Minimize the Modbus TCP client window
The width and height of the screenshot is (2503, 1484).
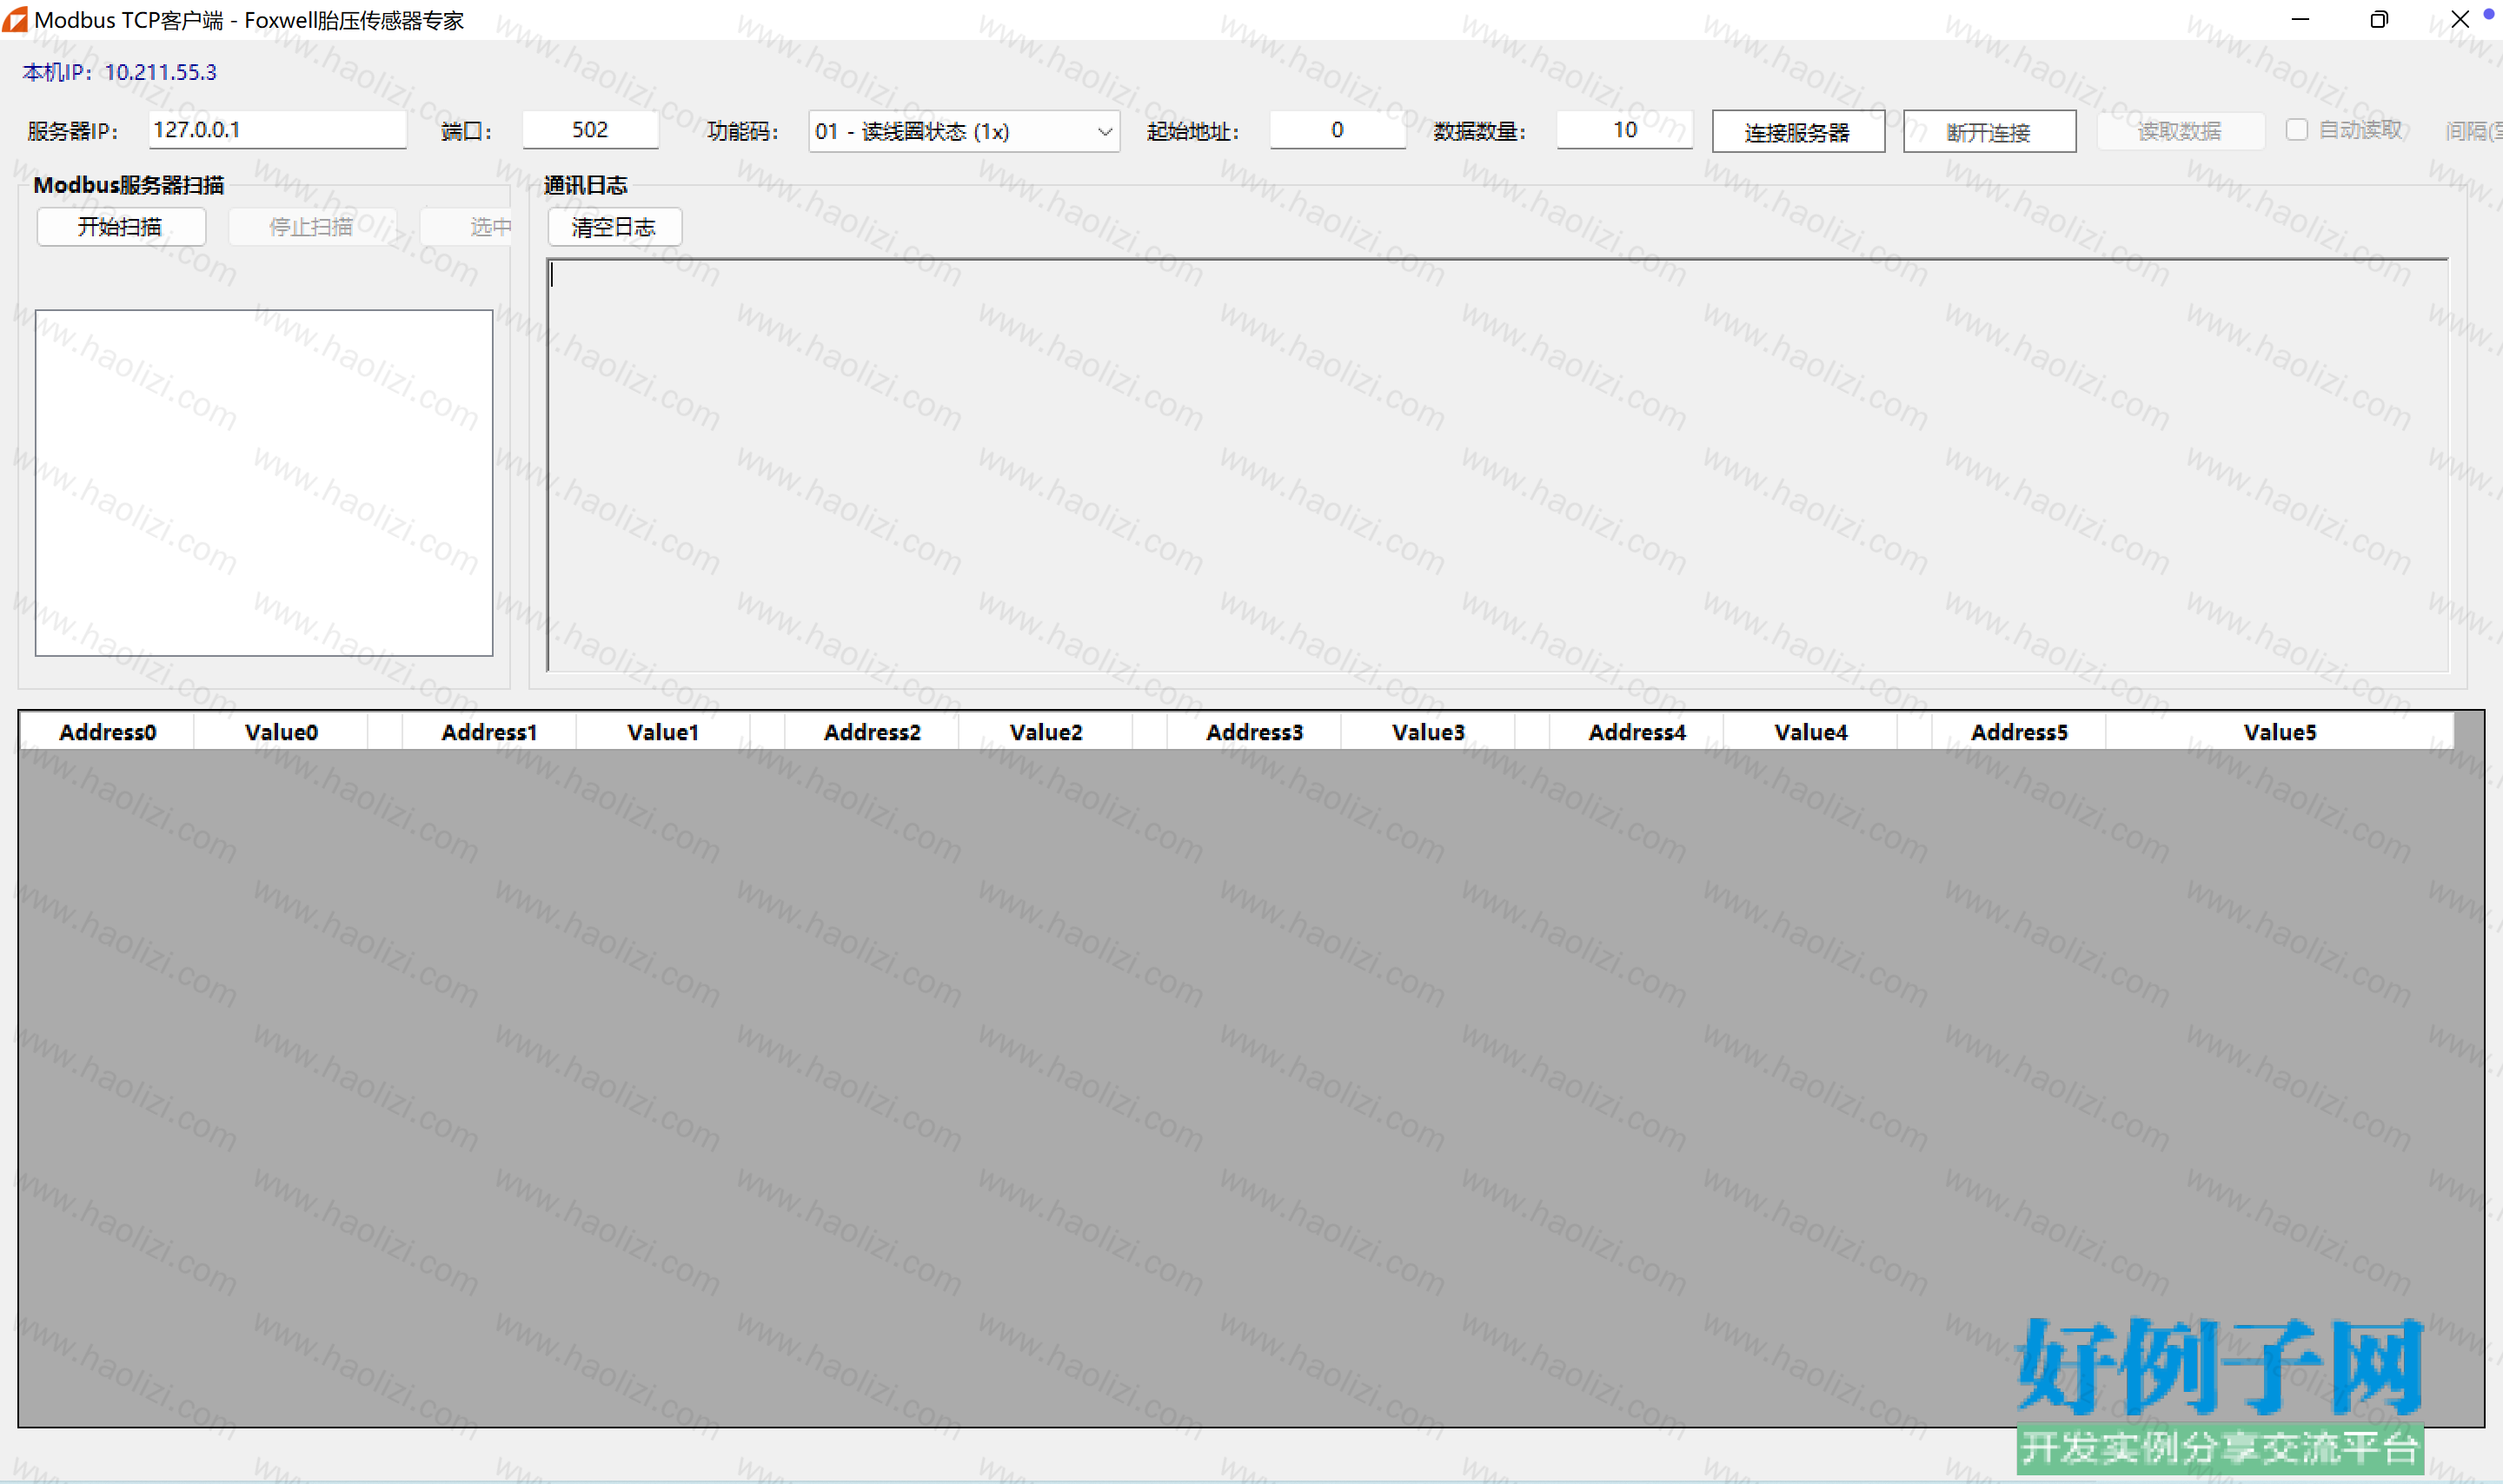pos(2300,19)
